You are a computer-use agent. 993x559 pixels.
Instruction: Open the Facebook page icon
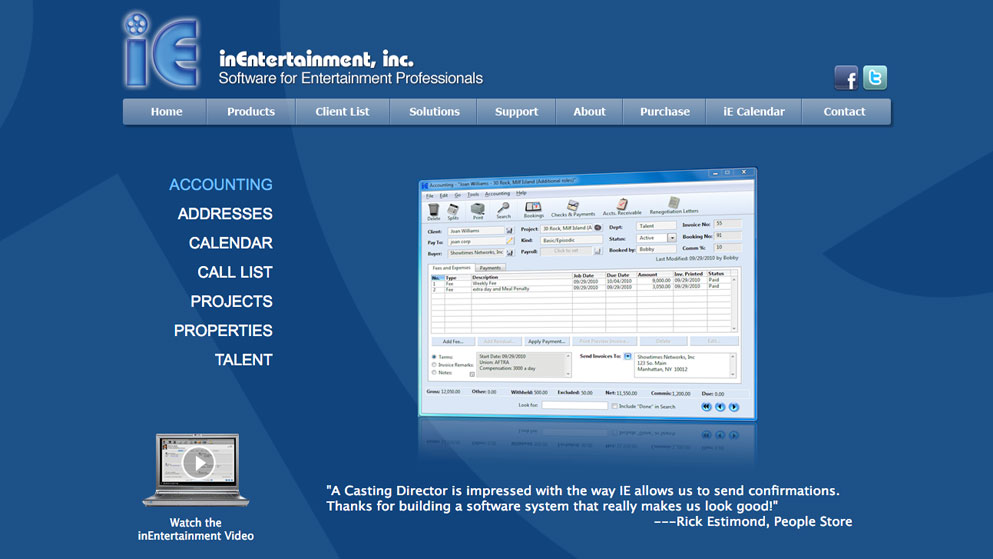point(846,78)
